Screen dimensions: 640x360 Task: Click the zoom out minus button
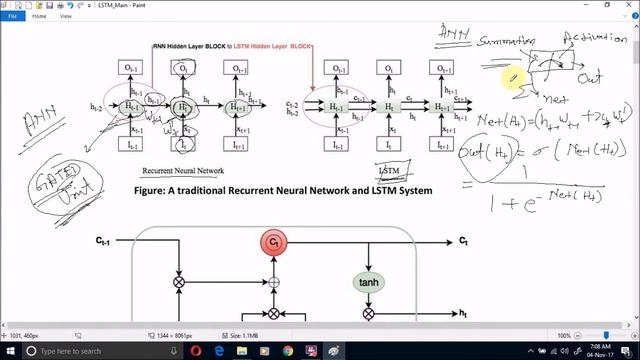tap(578, 336)
